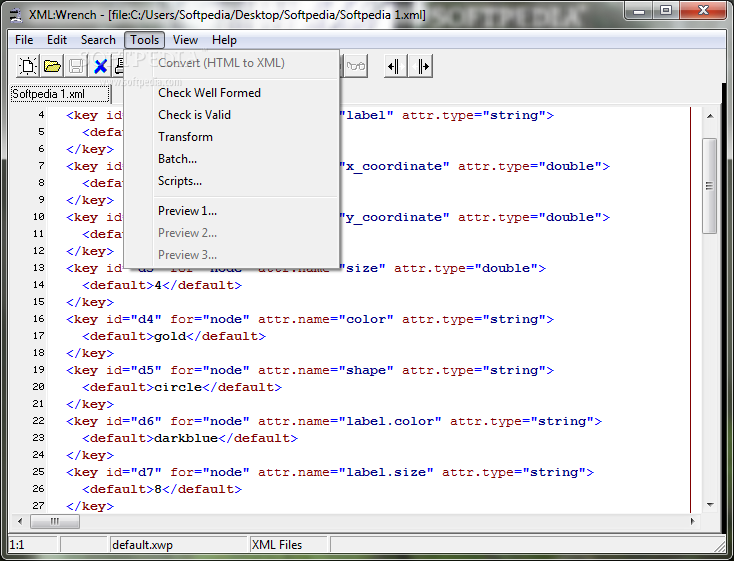Click the left-pointing arrow bar icon
Screen dimensions: 734x561
tap(396, 66)
